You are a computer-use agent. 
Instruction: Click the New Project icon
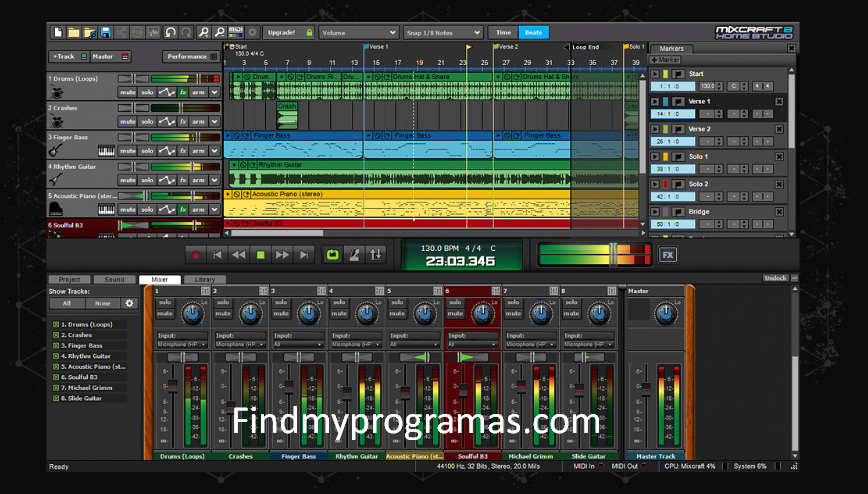coord(58,33)
